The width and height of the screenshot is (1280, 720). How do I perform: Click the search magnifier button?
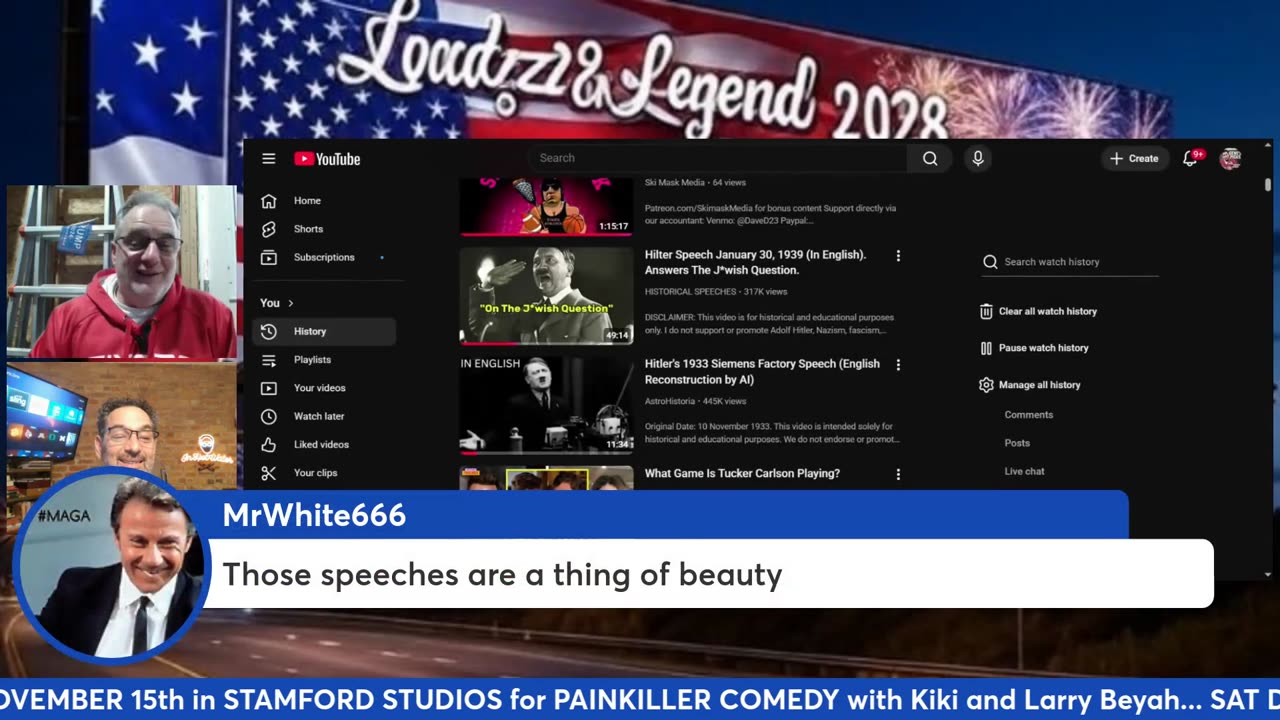pyautogui.click(x=930, y=158)
